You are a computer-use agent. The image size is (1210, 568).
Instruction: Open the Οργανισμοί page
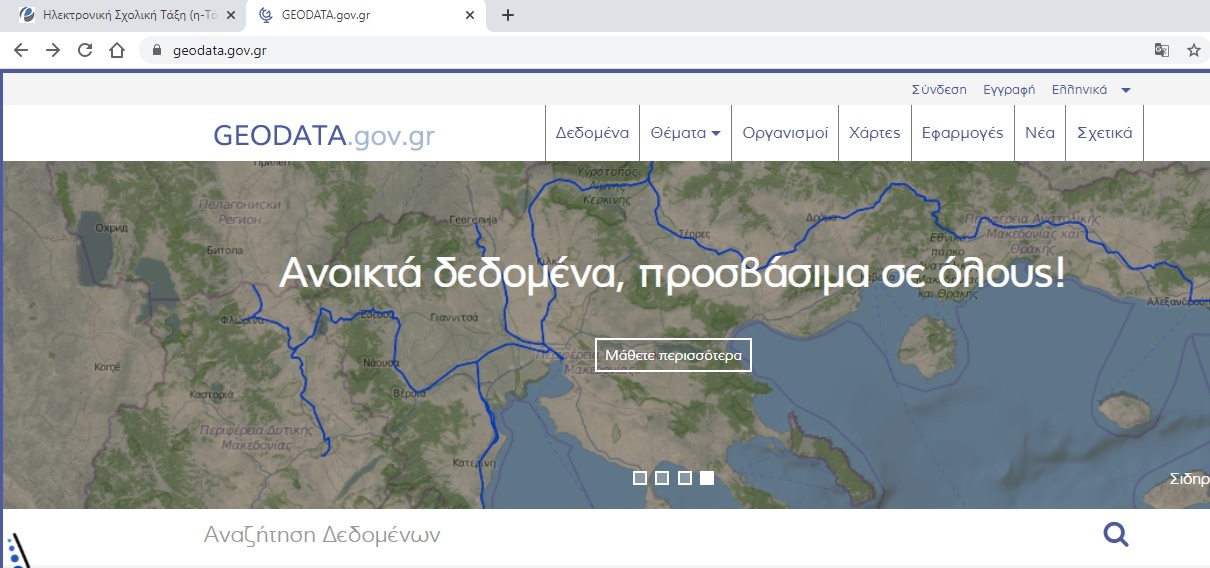(785, 133)
